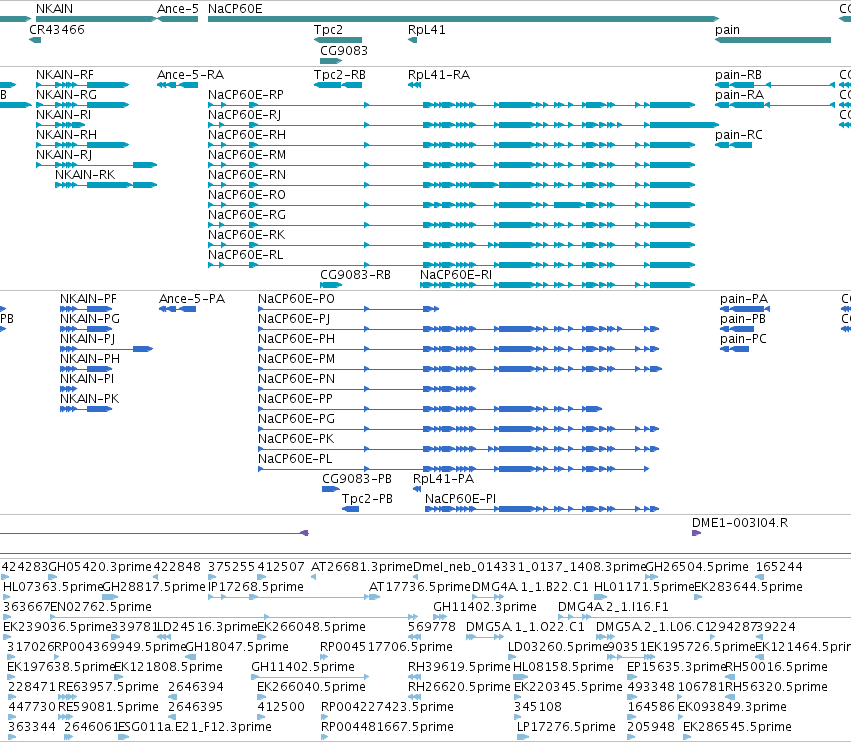Select the Ance-5-RA transcript label
The width and height of the screenshot is (851, 742).
coord(190,74)
